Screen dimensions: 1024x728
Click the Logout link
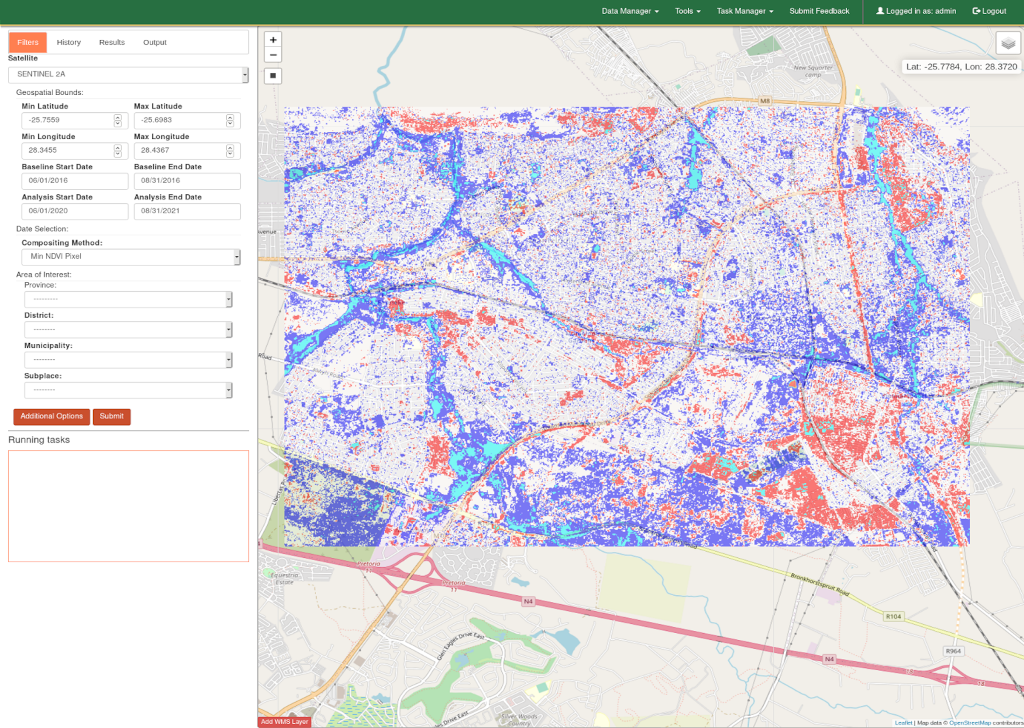point(989,11)
